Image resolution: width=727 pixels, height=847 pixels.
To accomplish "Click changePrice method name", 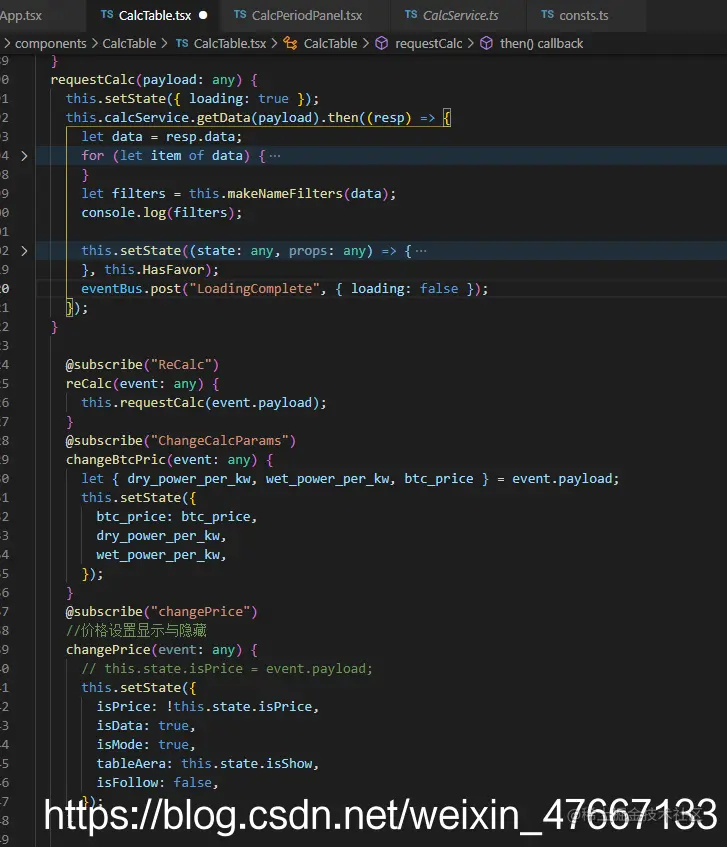I will click(x=108, y=650).
